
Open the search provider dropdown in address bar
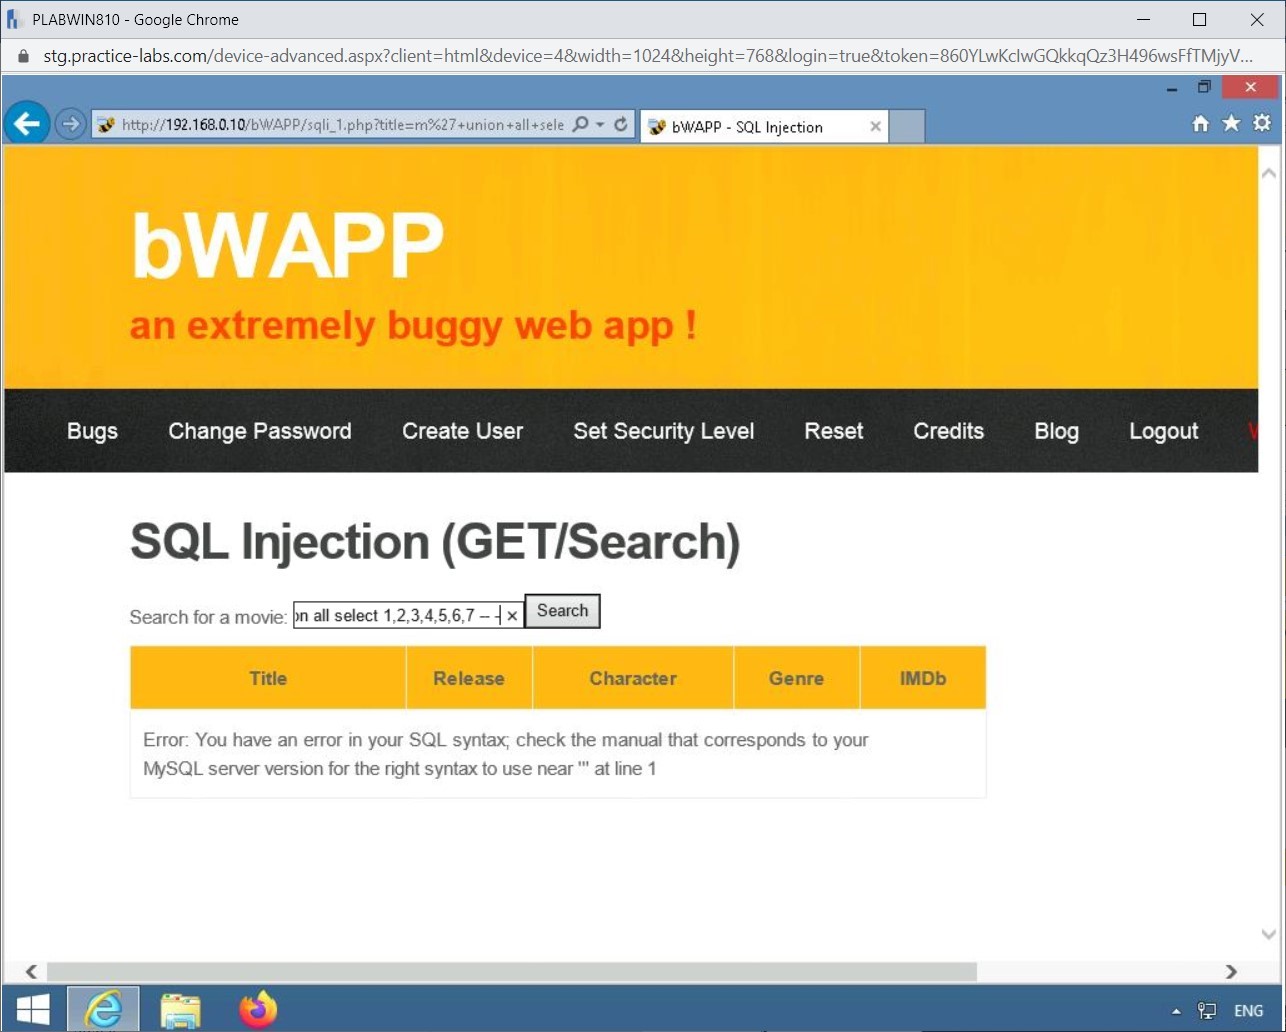click(x=580, y=125)
